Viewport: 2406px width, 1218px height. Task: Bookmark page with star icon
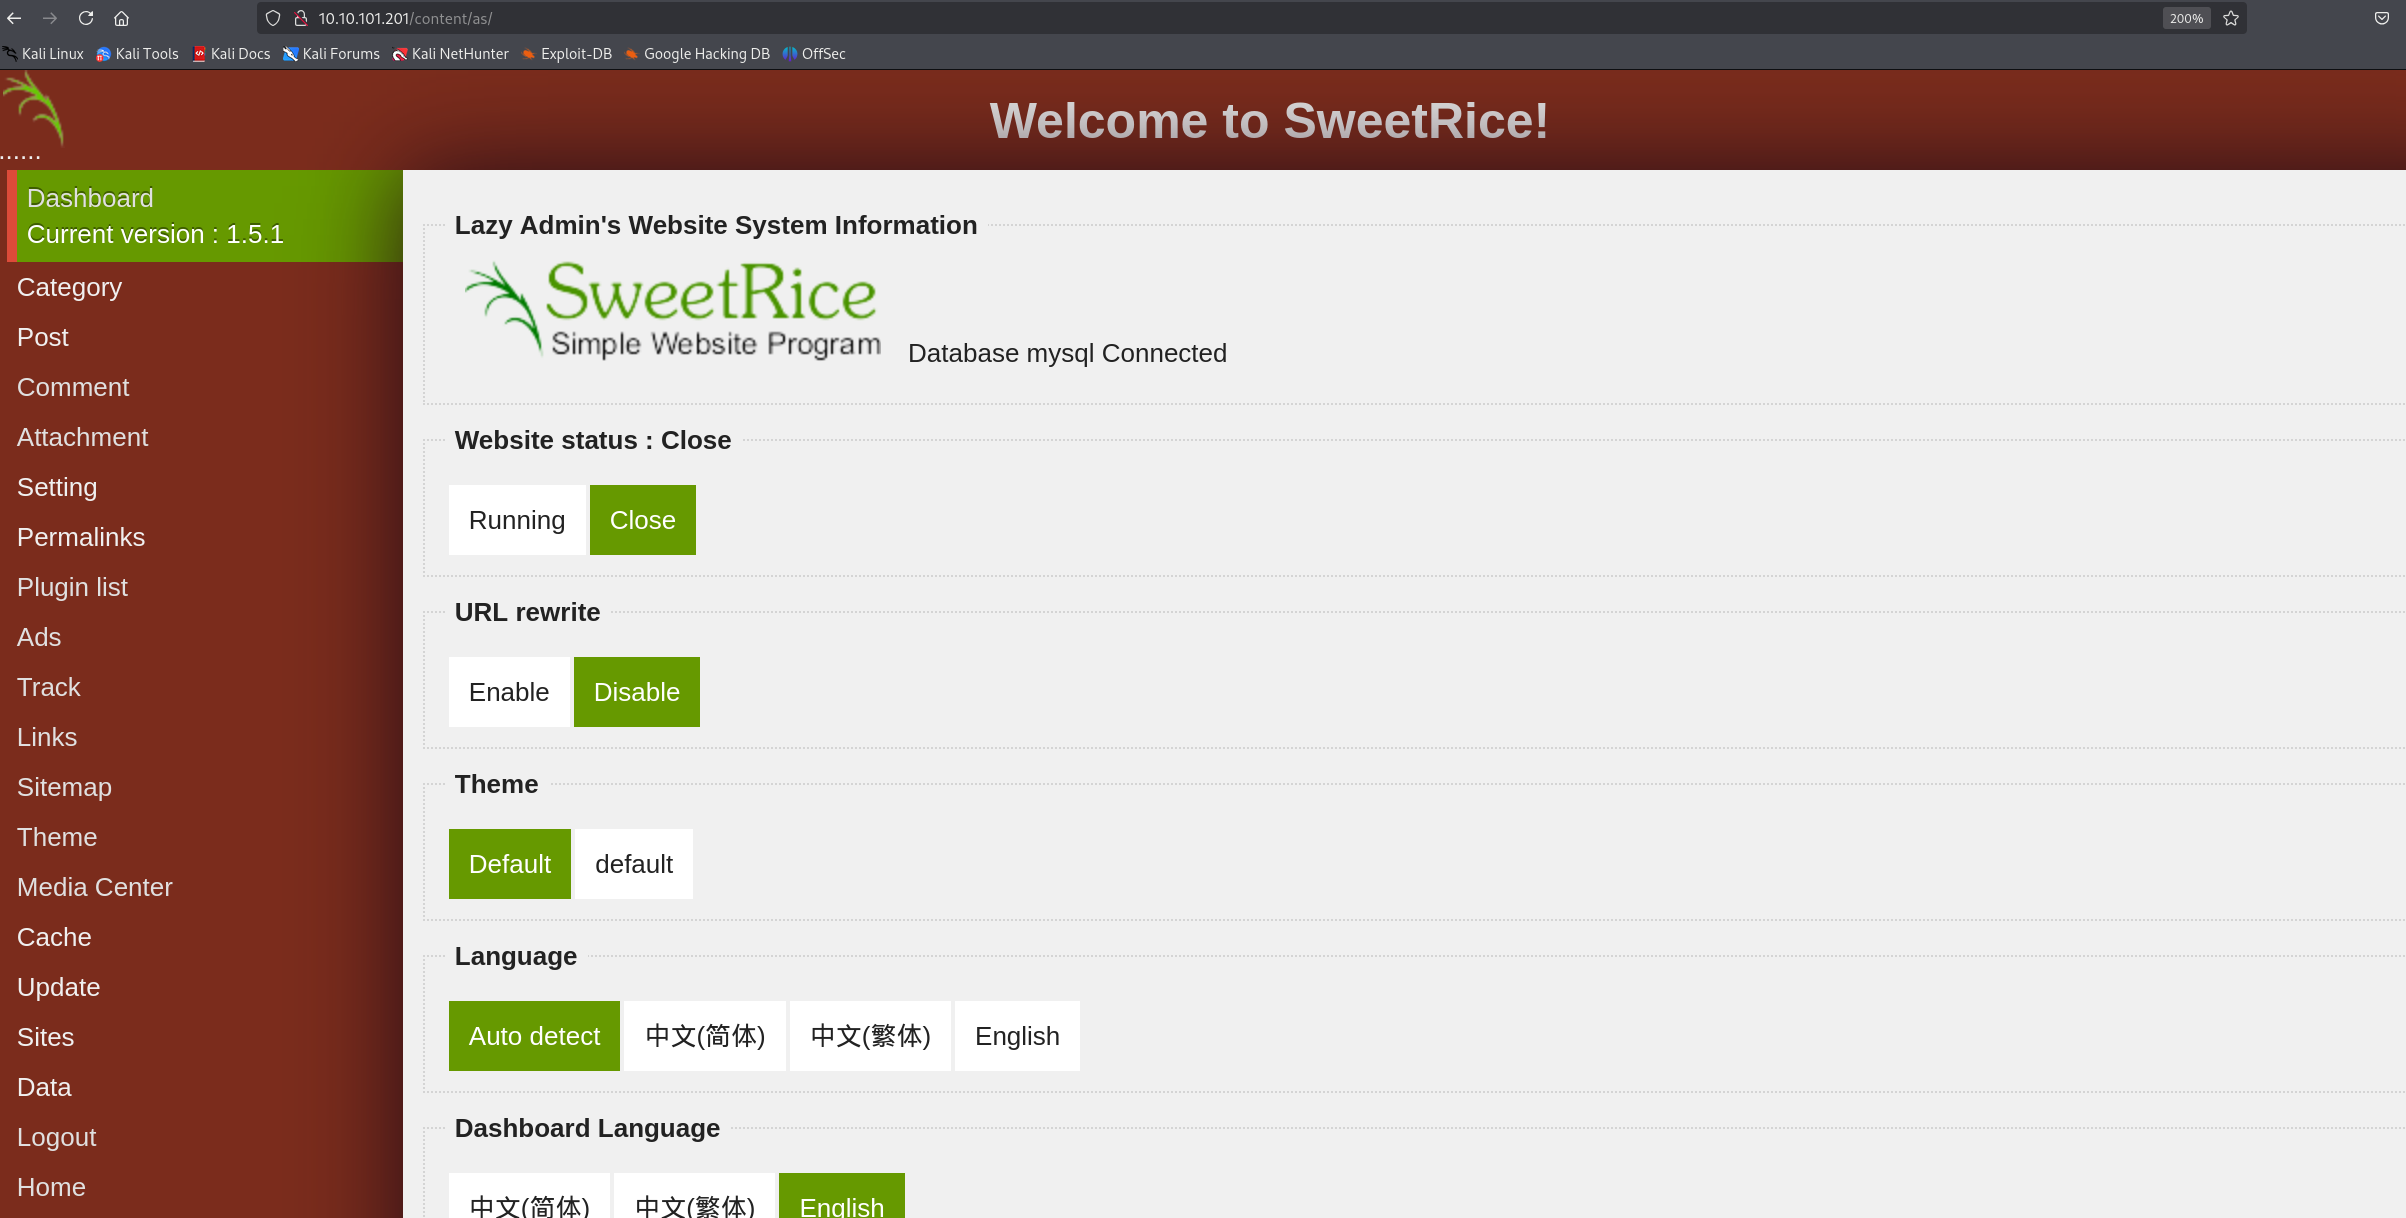(2231, 18)
